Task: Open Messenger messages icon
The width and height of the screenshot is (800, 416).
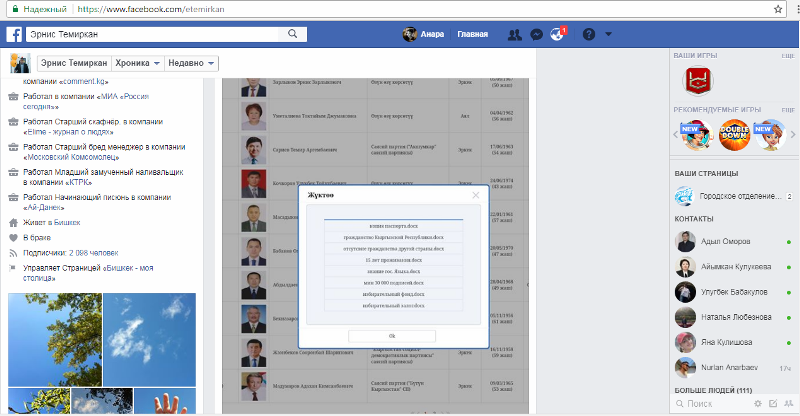Action: pos(537,34)
